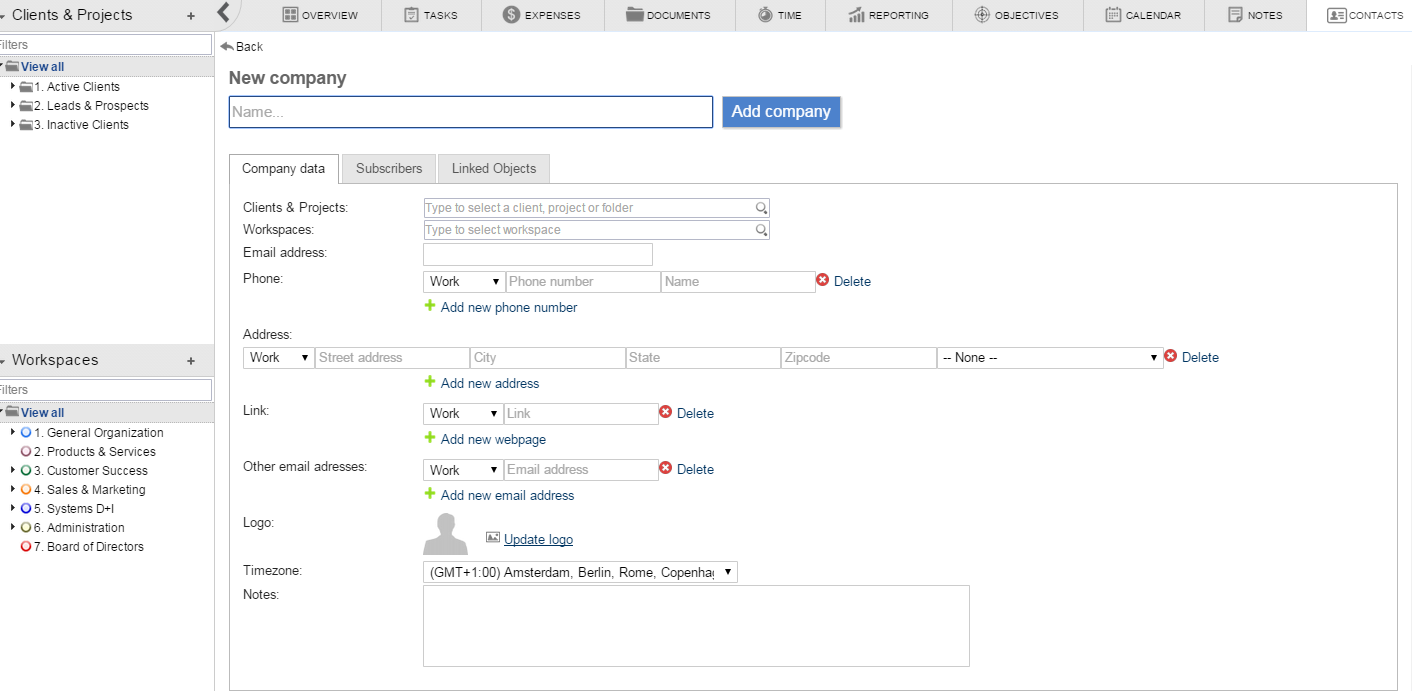Click the company logo placeholder avatar
This screenshot has width=1412, height=691.
pyautogui.click(x=445, y=534)
